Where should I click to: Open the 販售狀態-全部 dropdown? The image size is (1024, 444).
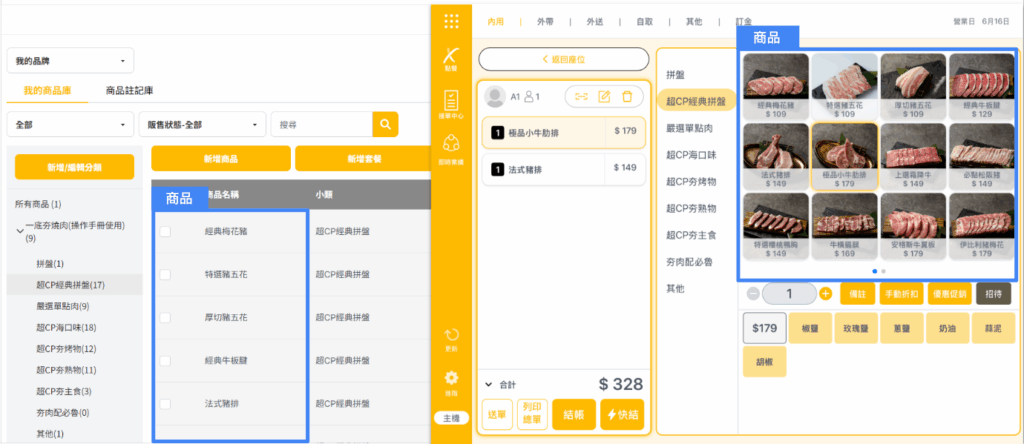pyautogui.click(x=201, y=125)
